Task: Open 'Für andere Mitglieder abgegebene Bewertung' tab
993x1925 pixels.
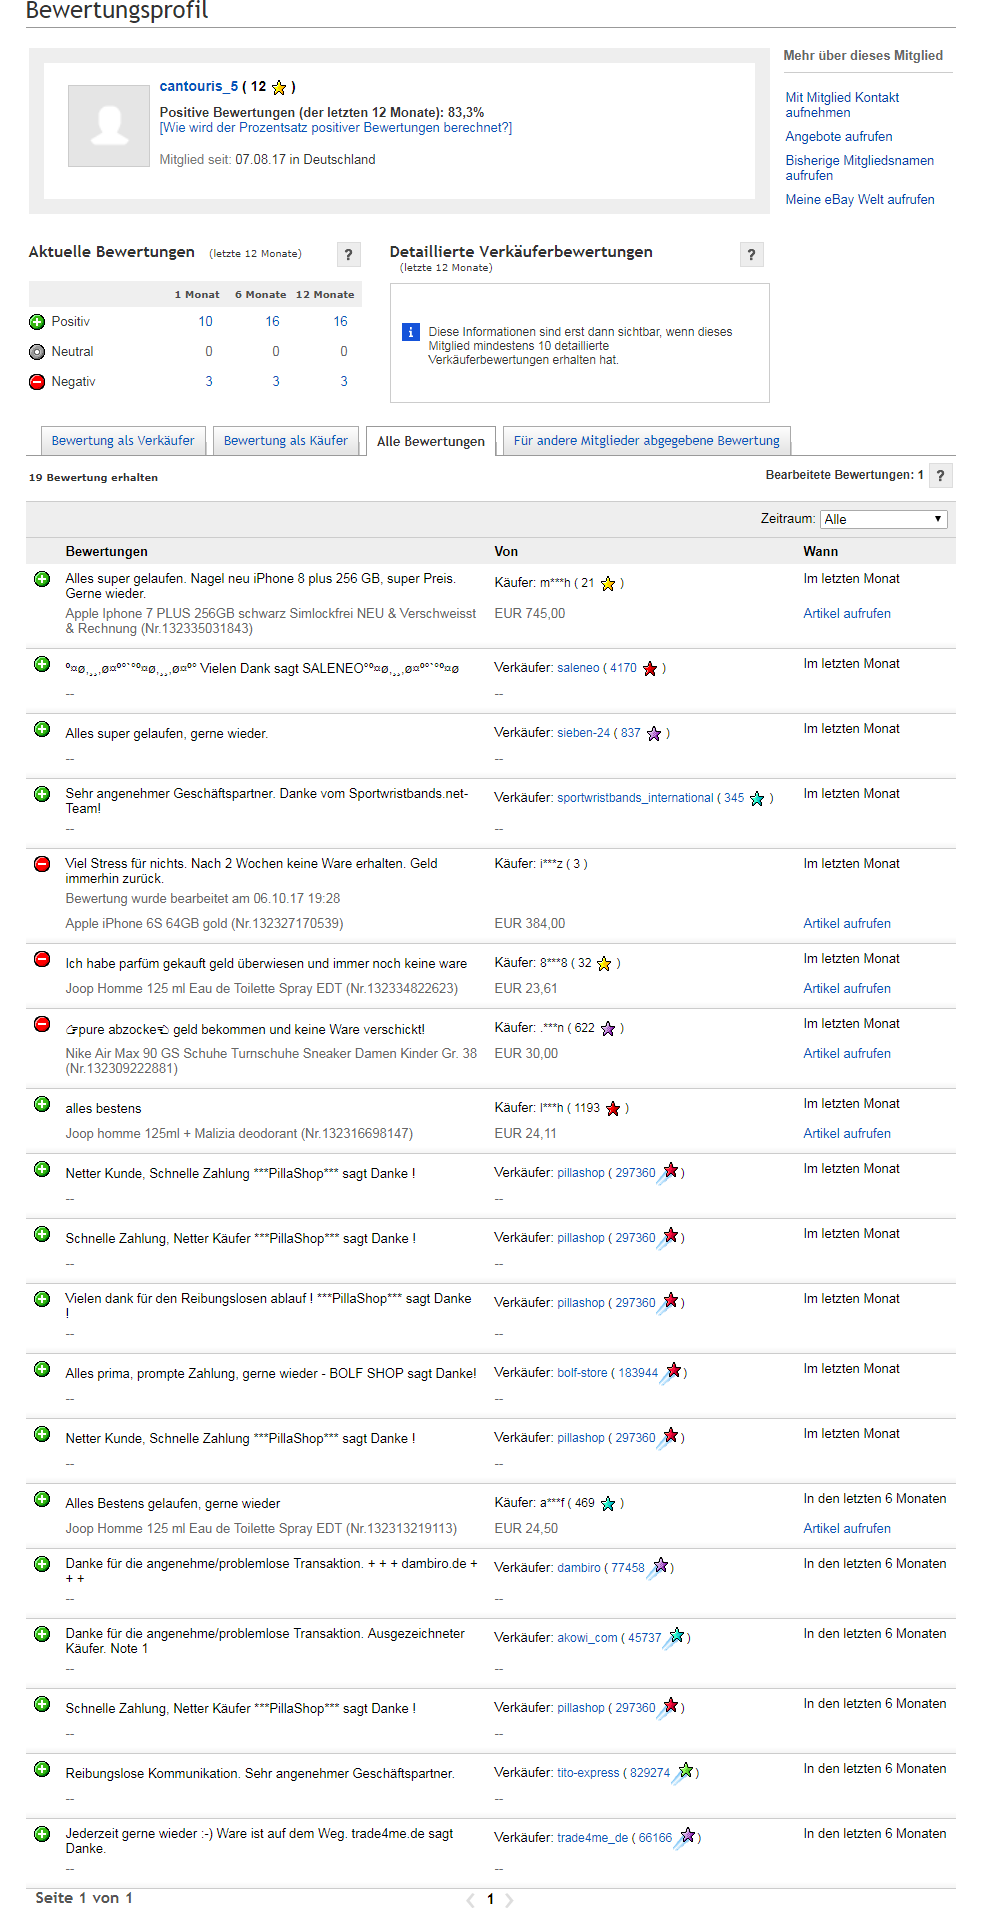Action: 646,441
